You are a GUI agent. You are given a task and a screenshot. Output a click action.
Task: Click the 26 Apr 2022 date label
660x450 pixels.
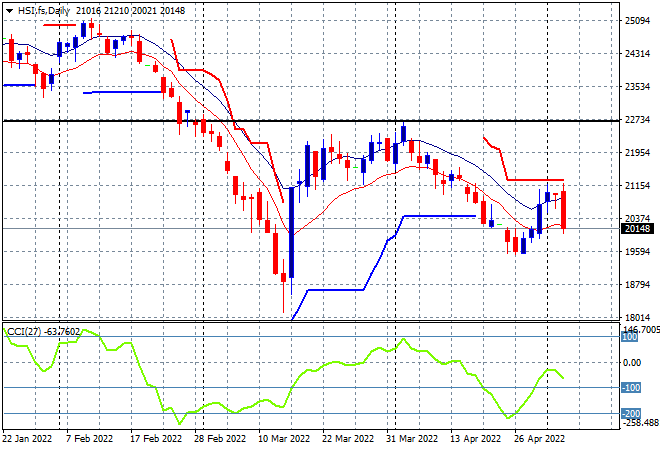click(x=540, y=439)
